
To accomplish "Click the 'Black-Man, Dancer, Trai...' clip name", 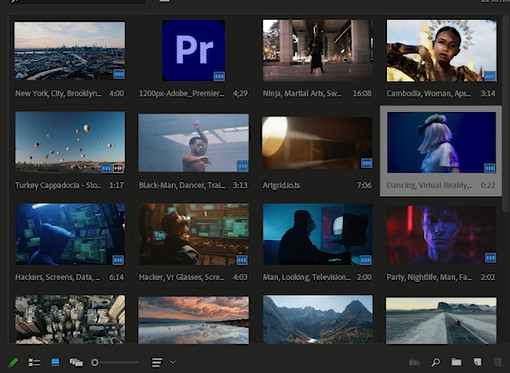I will point(182,185).
